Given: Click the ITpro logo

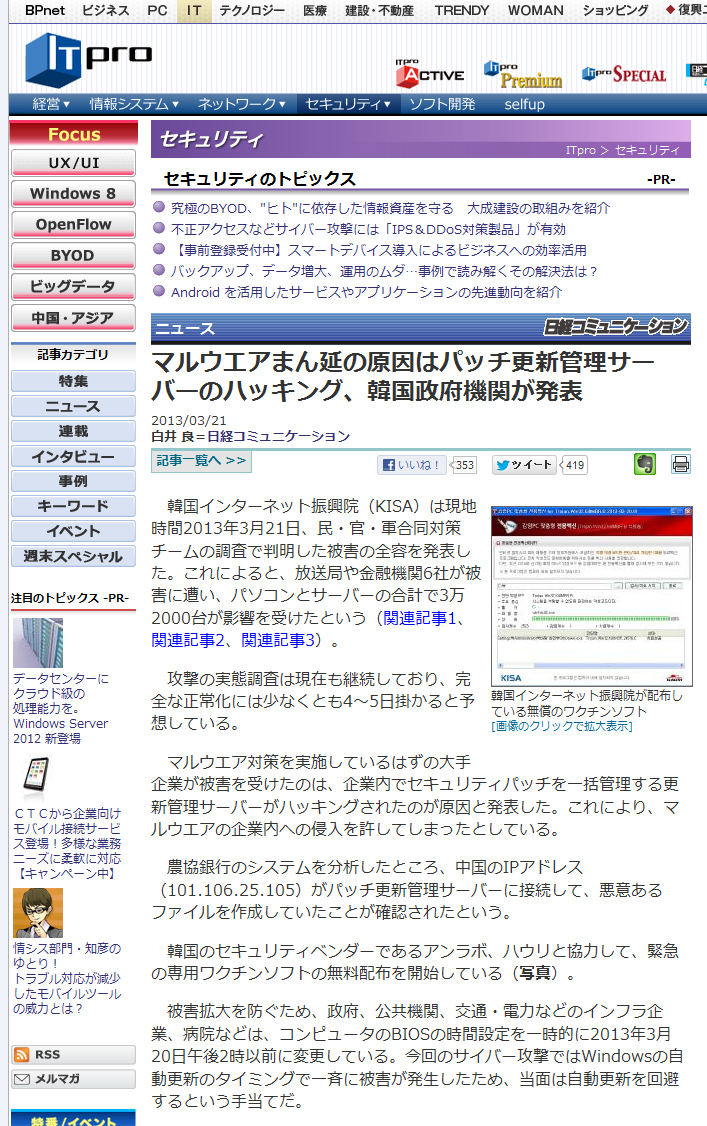Looking at the screenshot, I should [x=88, y=60].
